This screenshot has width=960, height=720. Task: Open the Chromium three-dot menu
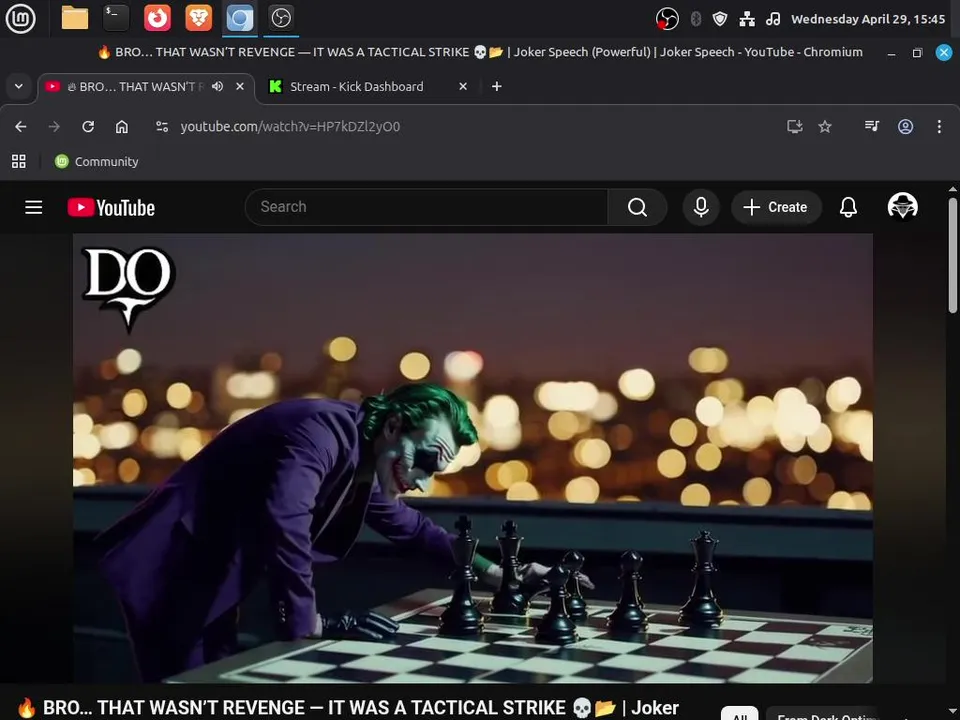pyautogui.click(x=939, y=127)
